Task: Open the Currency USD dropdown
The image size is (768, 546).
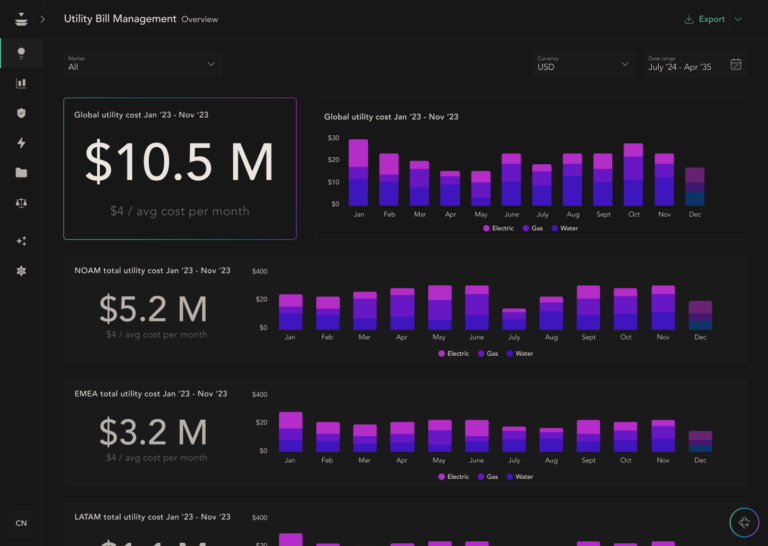Action: 584,64
